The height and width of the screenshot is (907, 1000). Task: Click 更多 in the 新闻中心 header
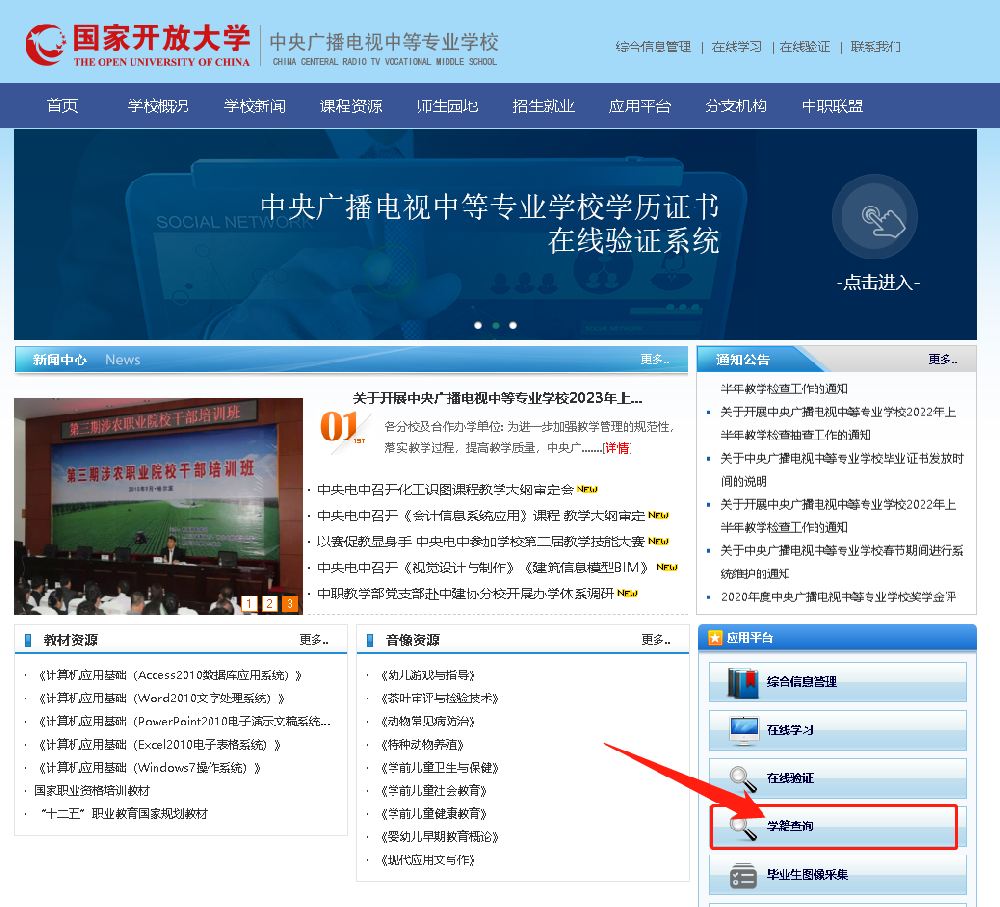click(655, 360)
